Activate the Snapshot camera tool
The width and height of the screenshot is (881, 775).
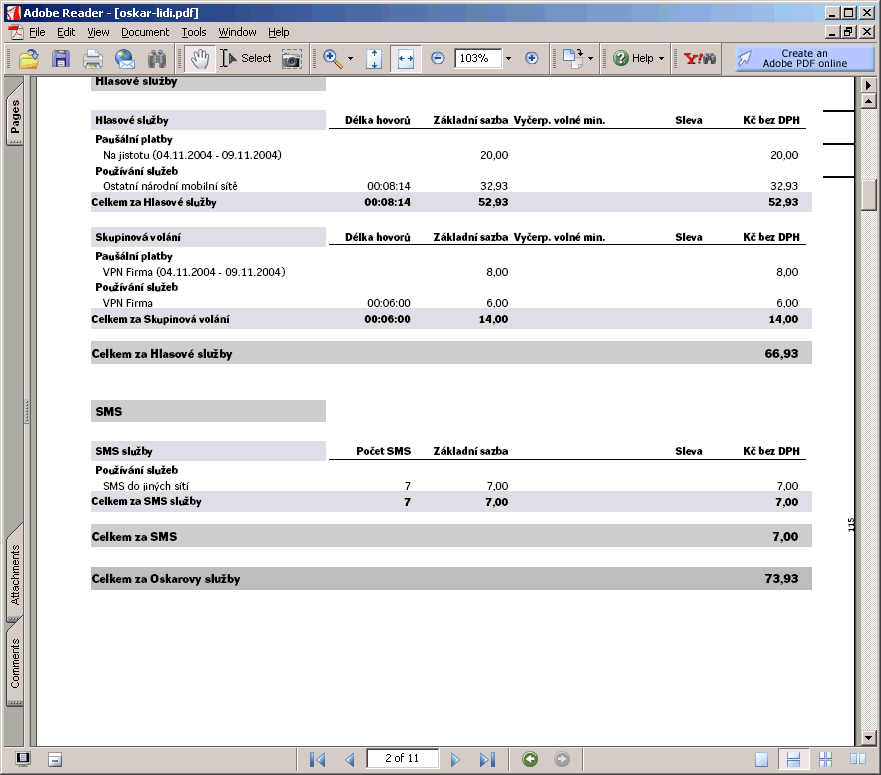pyautogui.click(x=291, y=59)
